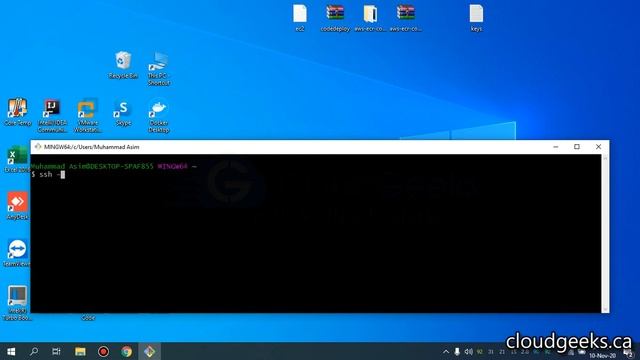
Task: Open the Skype desktop shortcut
Action: click(123, 112)
